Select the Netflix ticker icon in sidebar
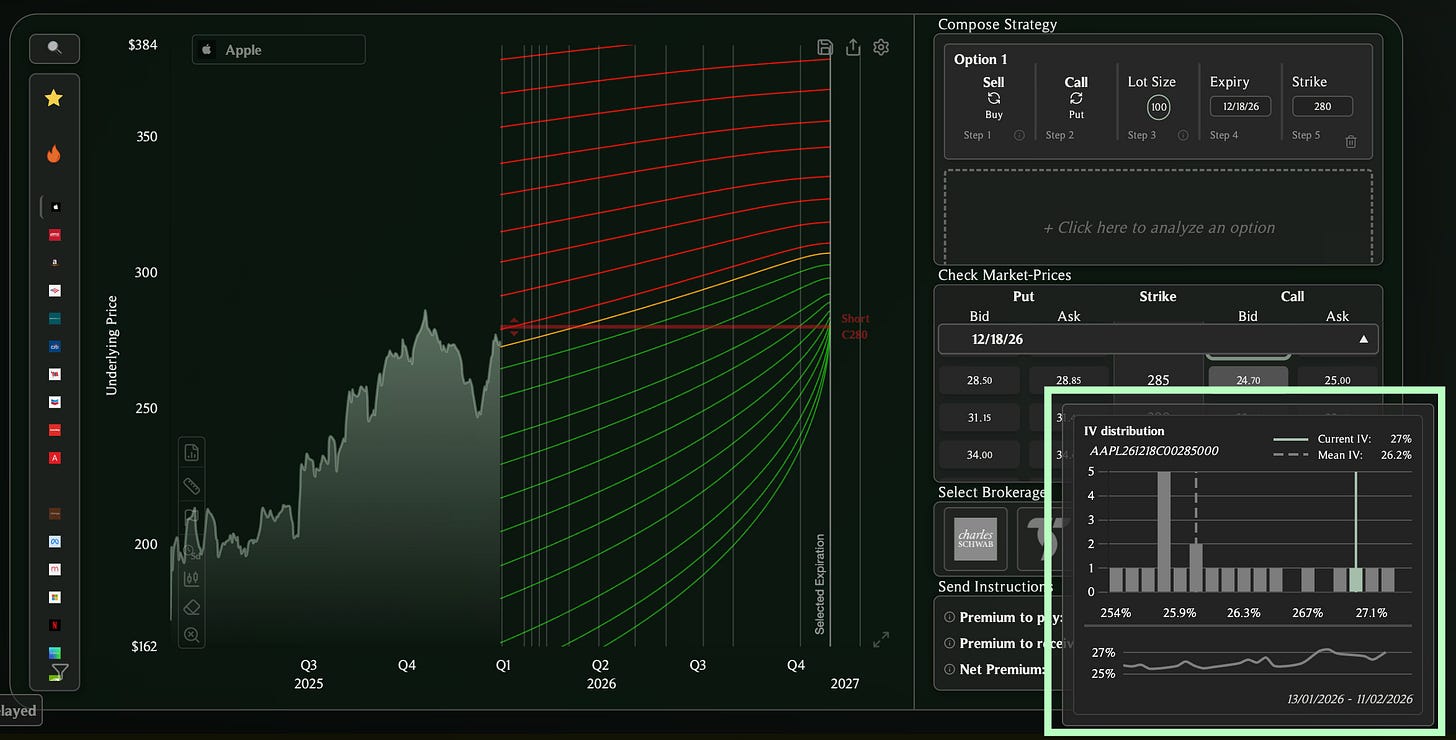Image resolution: width=1456 pixels, height=740 pixels. 55,625
